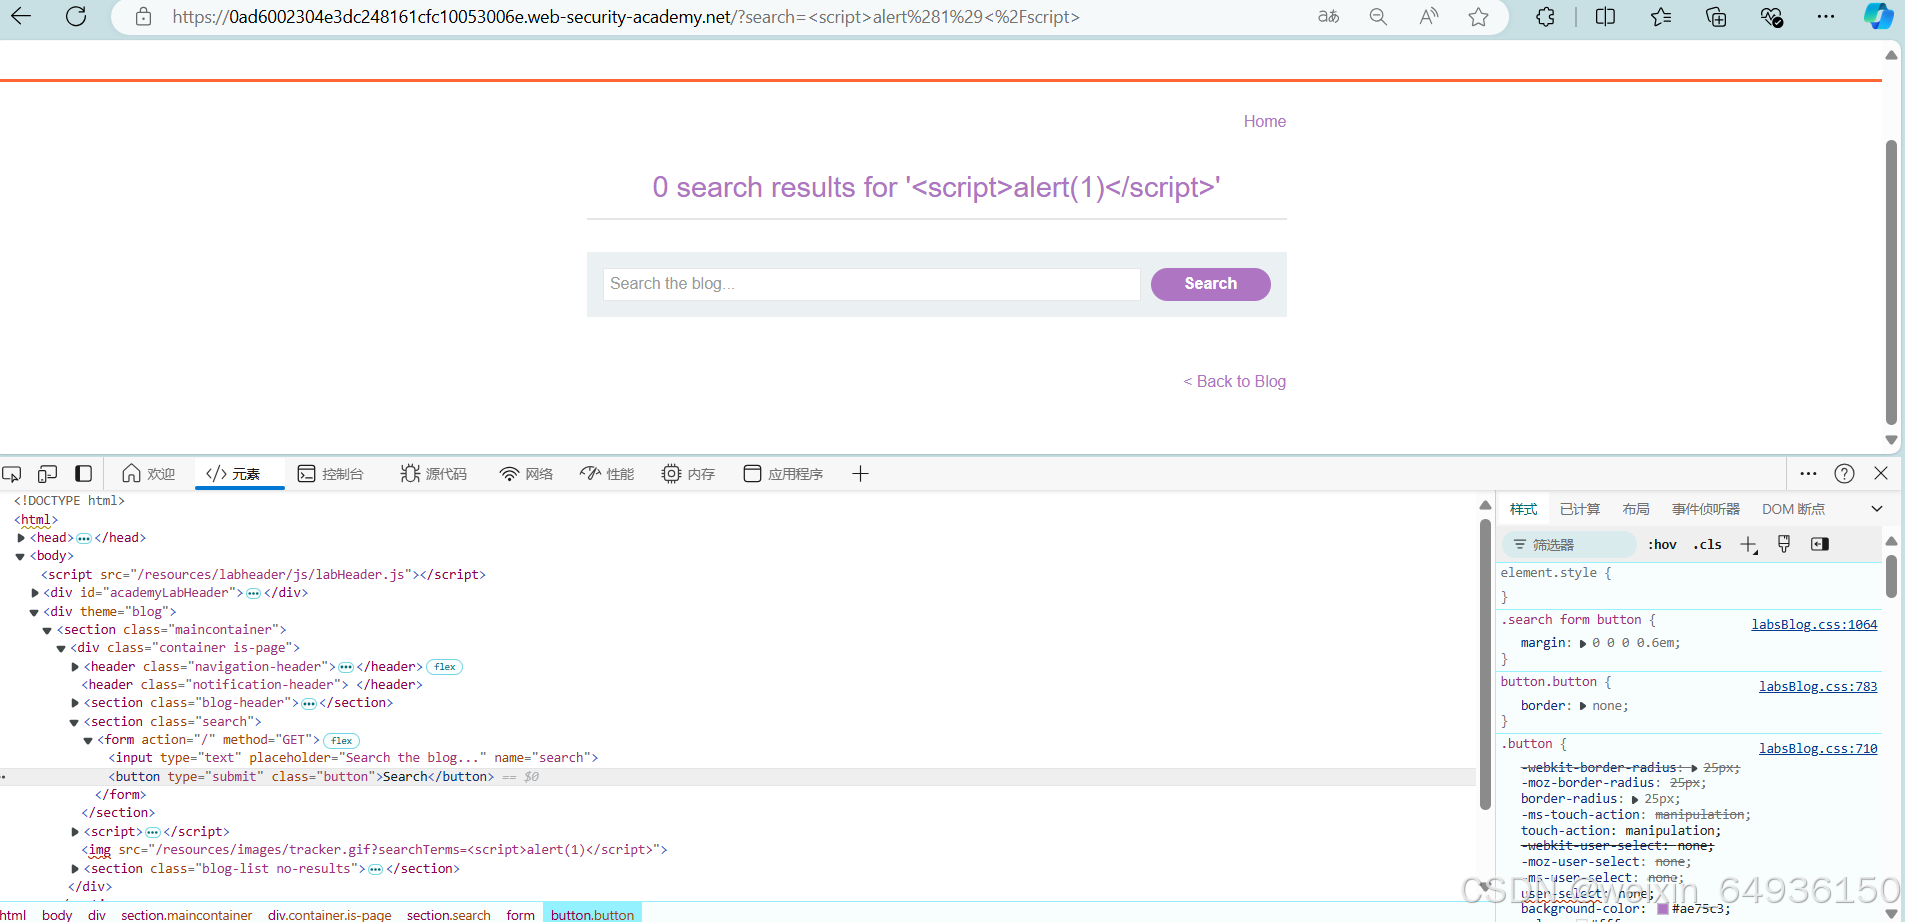Click flex badge on form element
The height and width of the screenshot is (922, 1905).
(x=342, y=741)
